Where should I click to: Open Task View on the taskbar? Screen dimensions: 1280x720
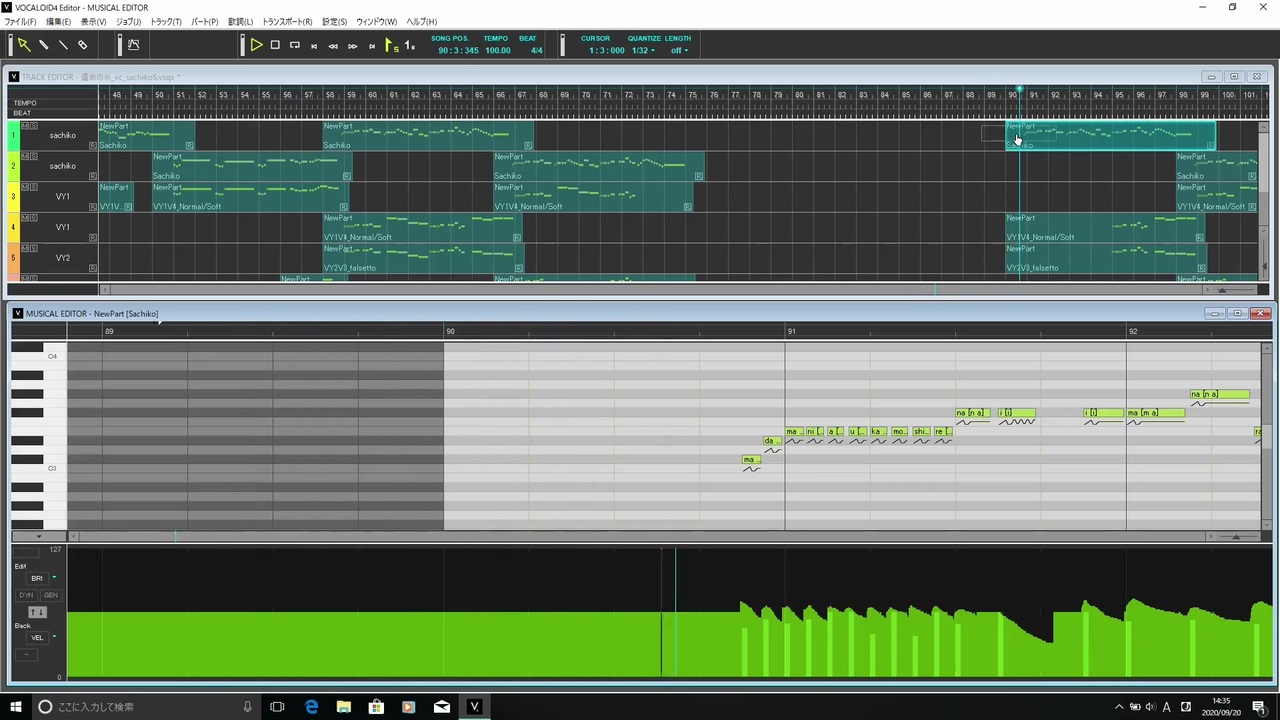click(278, 707)
